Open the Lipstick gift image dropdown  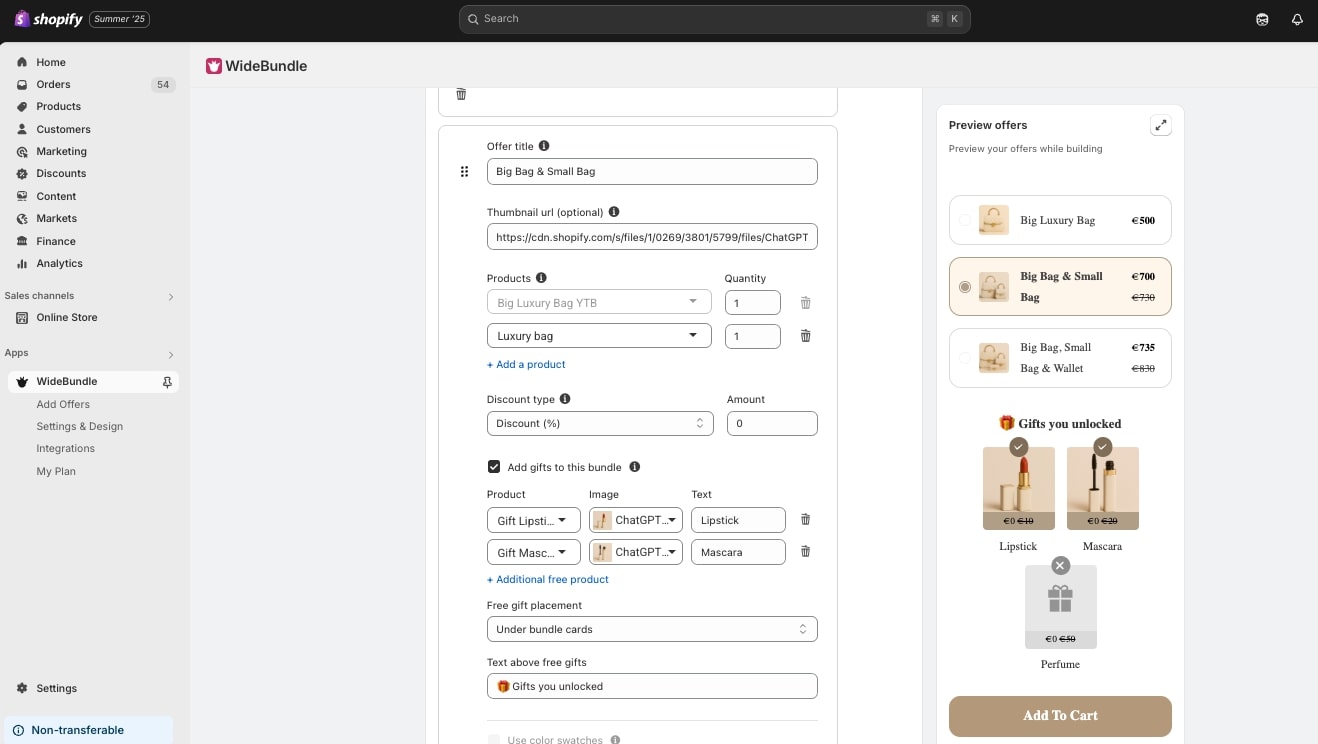tap(636, 520)
